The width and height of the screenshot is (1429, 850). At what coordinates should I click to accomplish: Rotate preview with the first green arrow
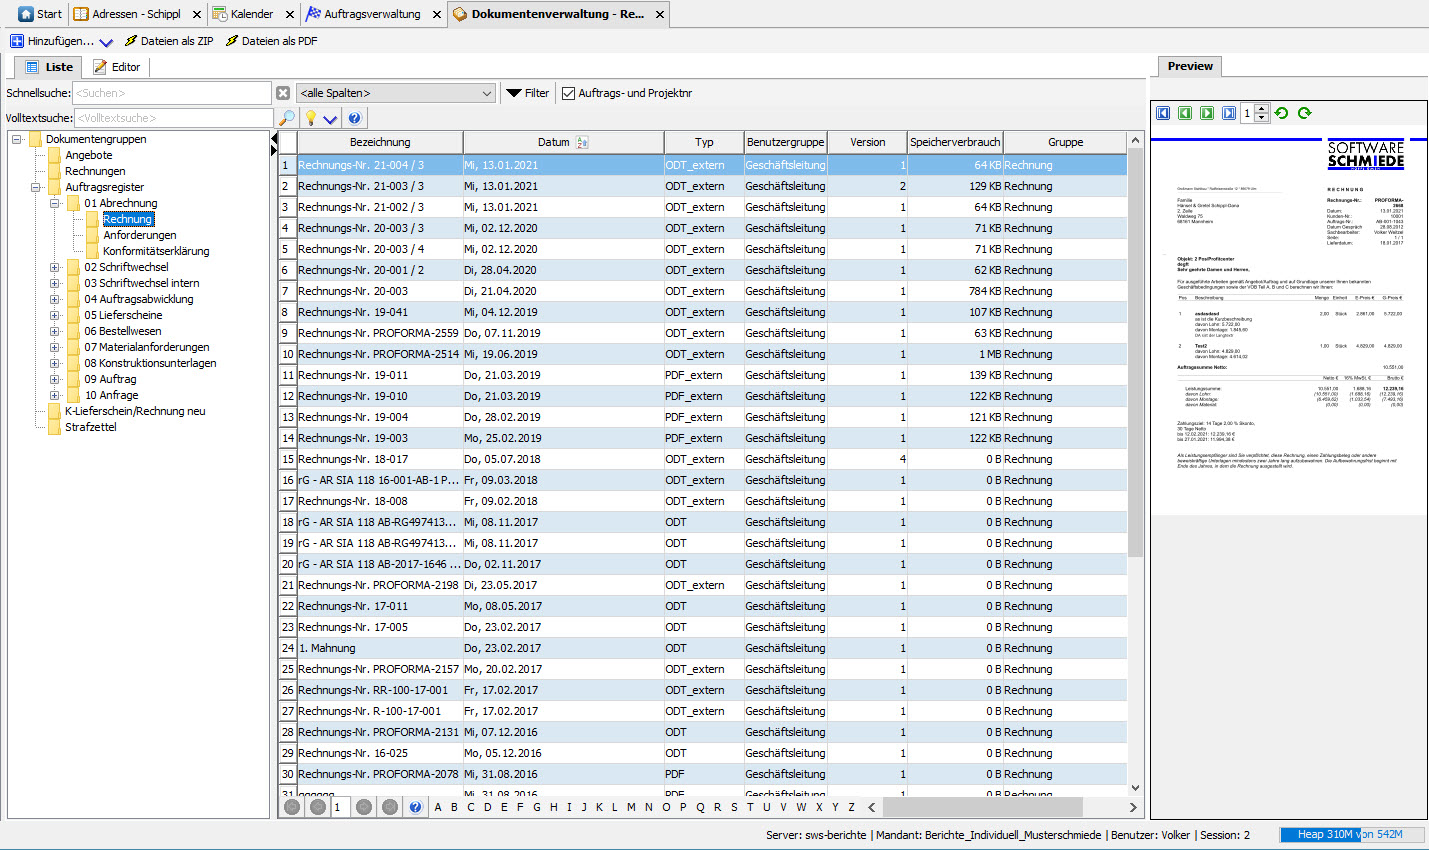[1282, 113]
